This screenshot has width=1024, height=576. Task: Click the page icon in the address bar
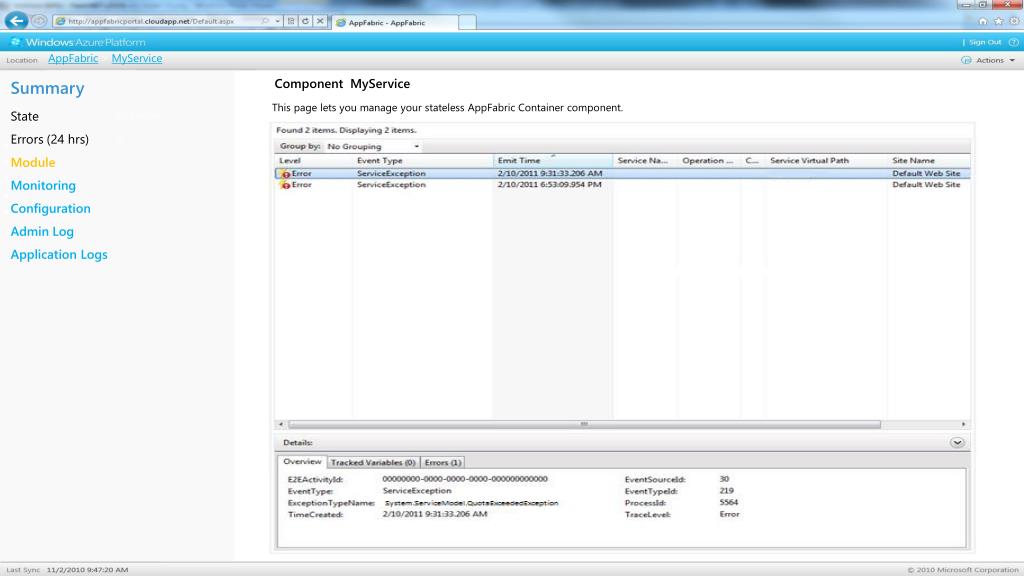[x=61, y=21]
